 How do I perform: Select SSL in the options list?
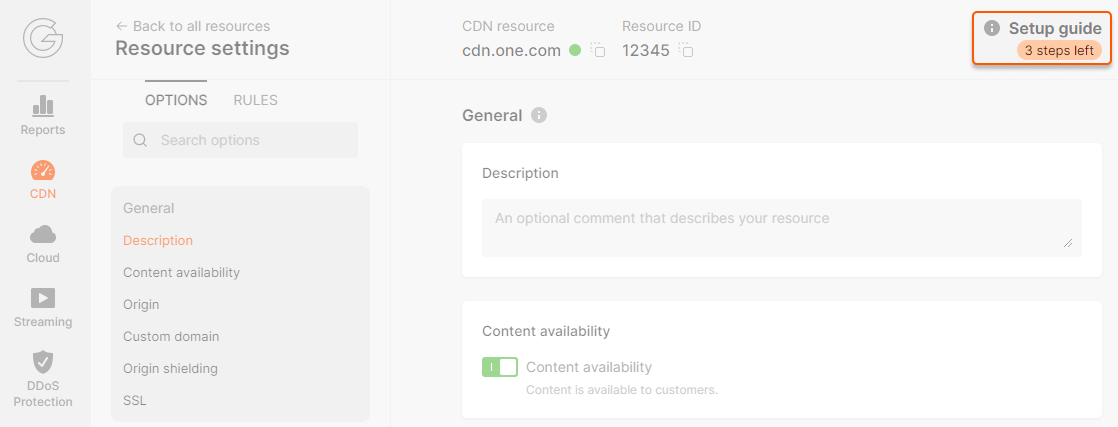click(135, 400)
